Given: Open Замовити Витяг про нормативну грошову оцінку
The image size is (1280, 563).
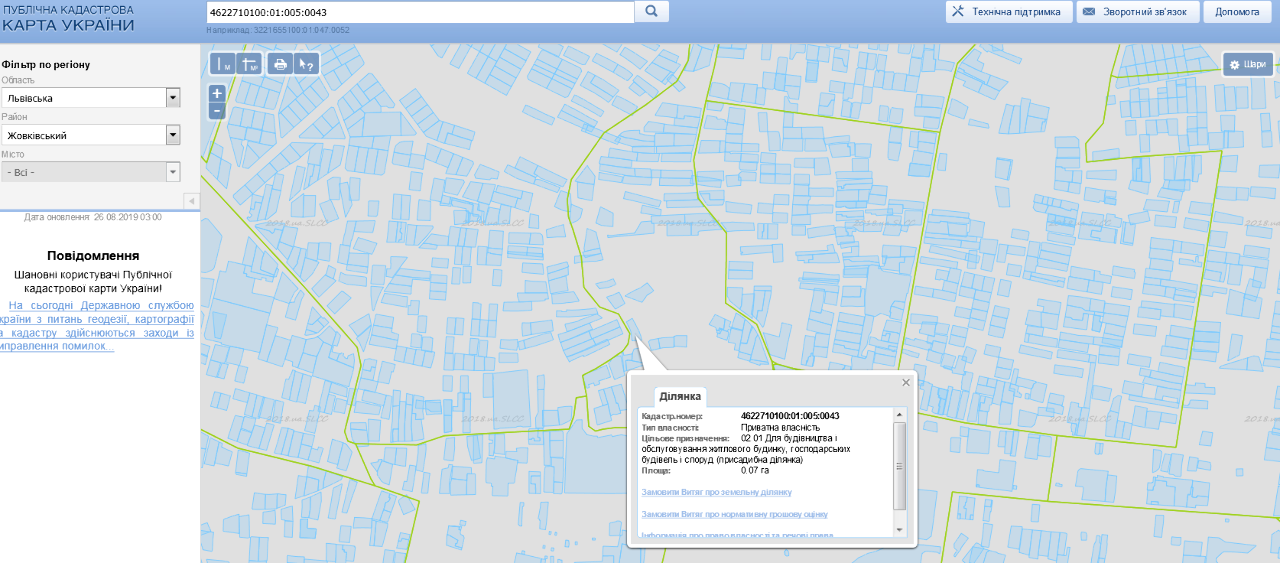Looking at the screenshot, I should point(735,514).
